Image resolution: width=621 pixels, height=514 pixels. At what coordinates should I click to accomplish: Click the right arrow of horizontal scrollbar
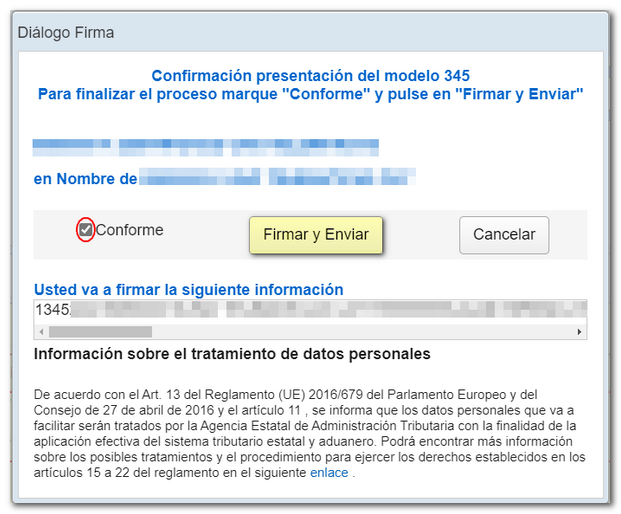pos(579,331)
